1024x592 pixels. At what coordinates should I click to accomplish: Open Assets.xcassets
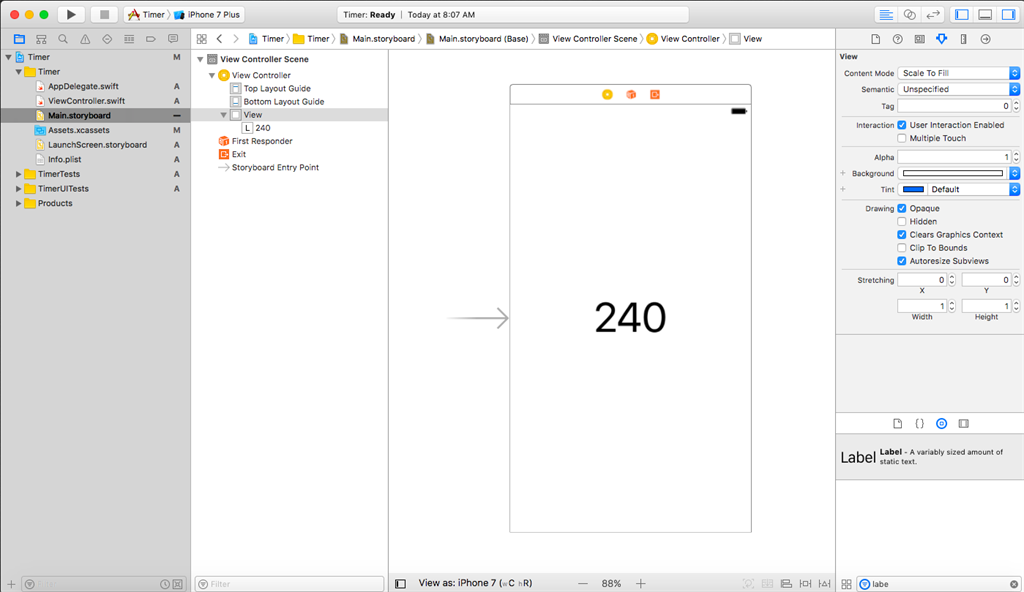coord(78,130)
